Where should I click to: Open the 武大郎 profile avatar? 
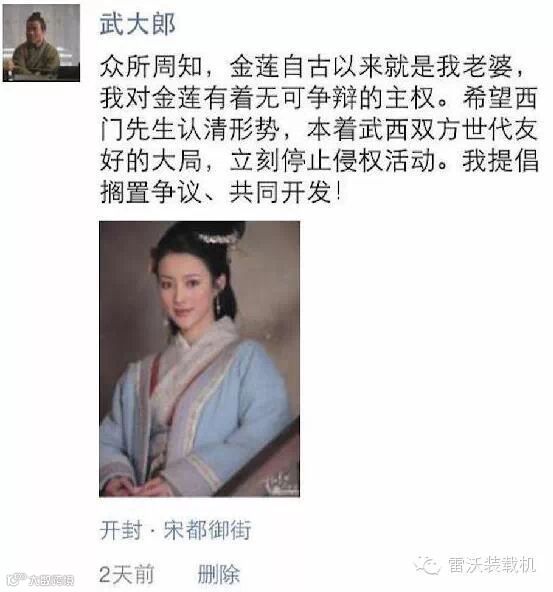pyautogui.click(x=41, y=43)
